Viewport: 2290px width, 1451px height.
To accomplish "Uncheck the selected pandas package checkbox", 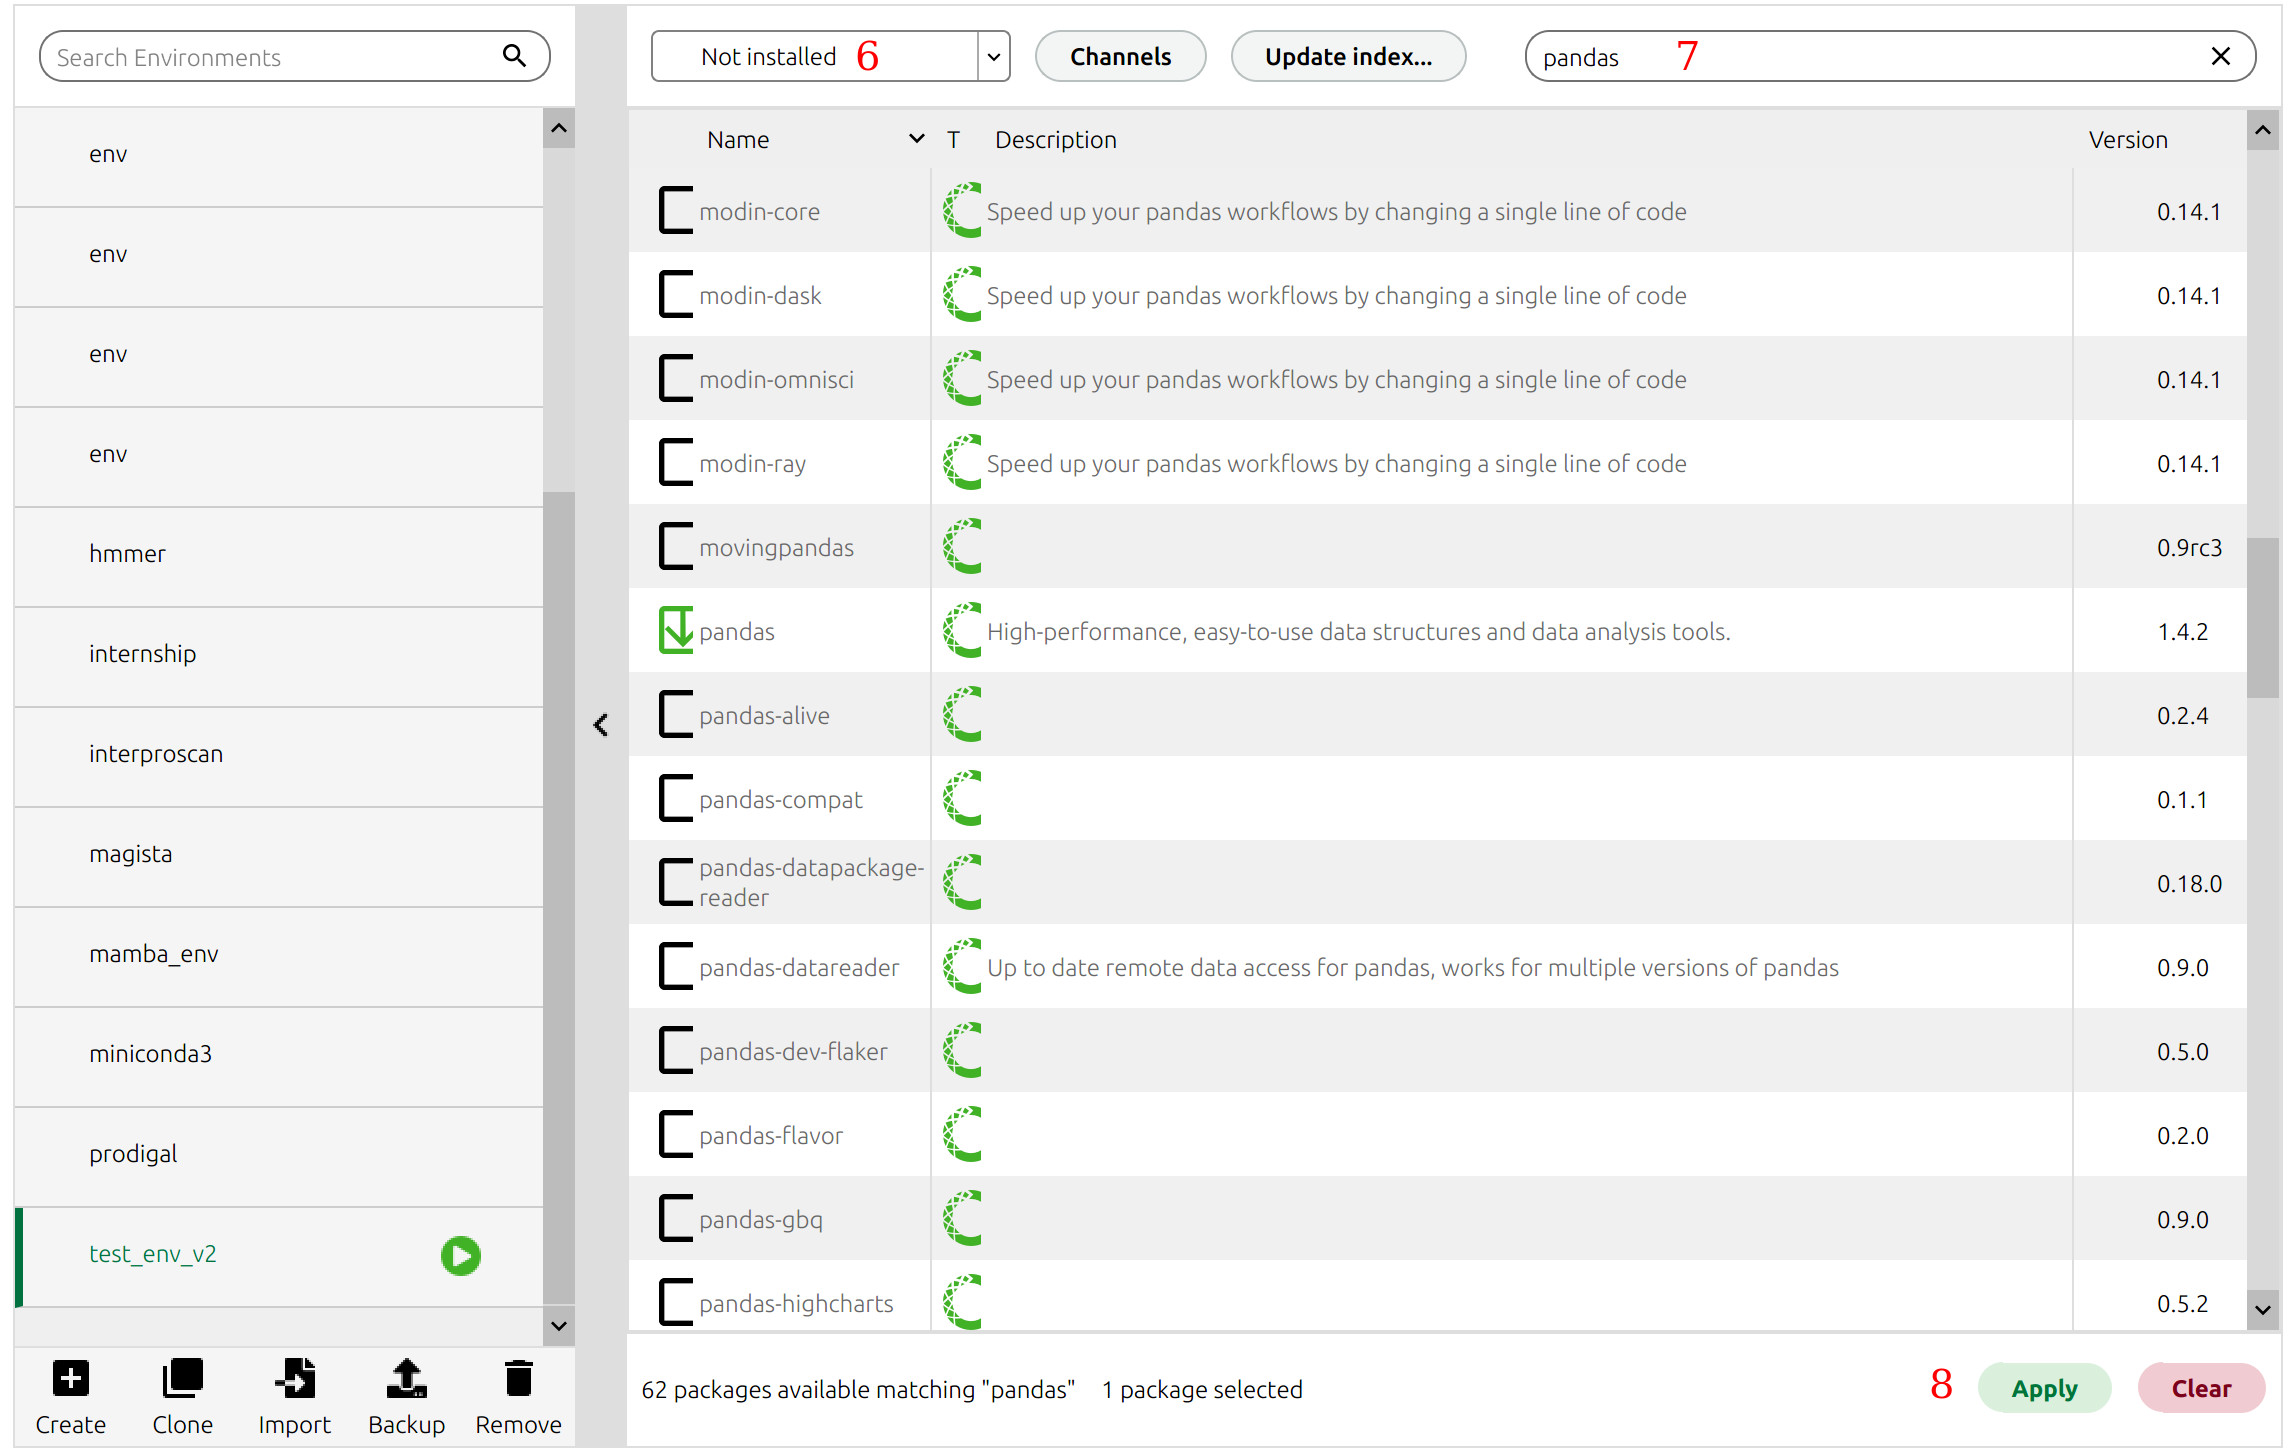I will (x=676, y=631).
